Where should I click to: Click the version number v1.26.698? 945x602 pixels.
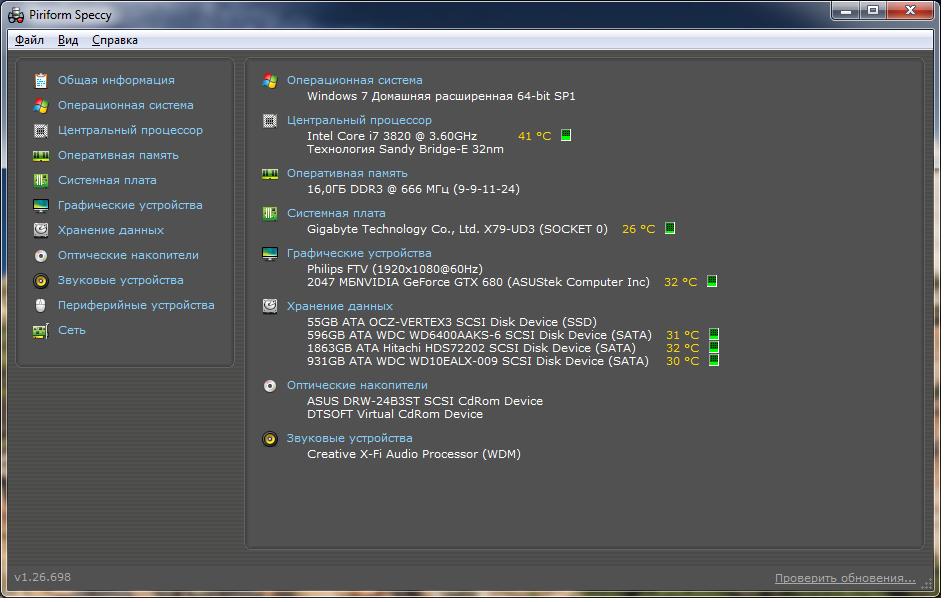click(43, 577)
